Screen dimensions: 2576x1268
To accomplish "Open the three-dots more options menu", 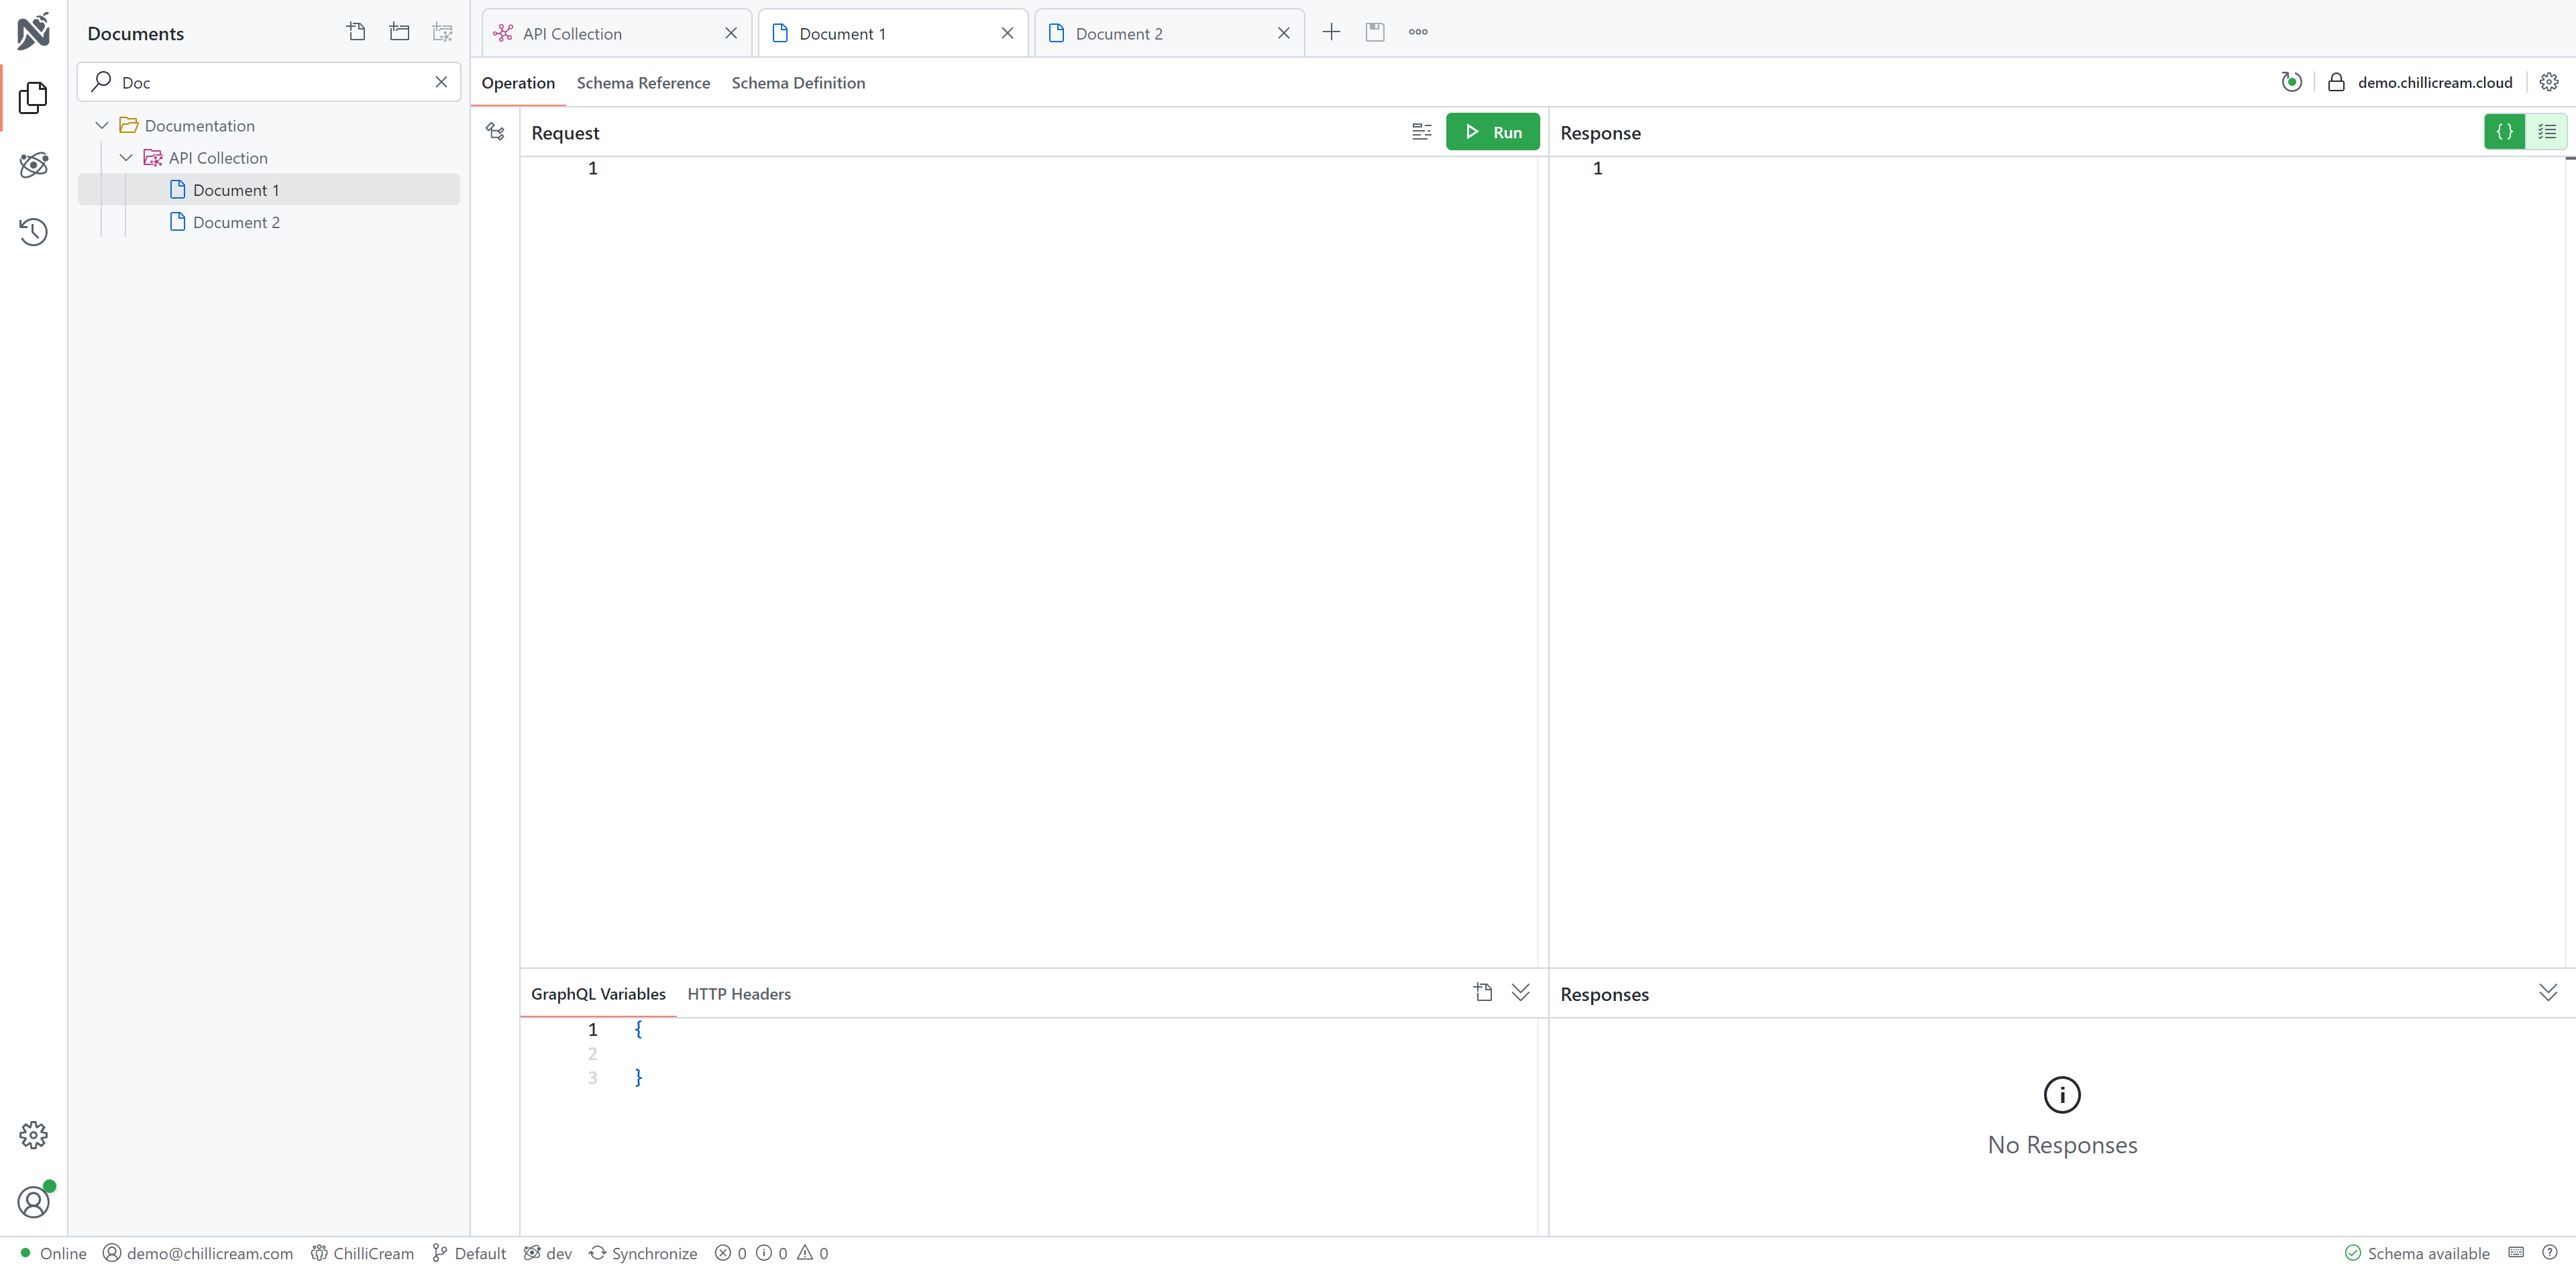I will tap(1418, 32).
